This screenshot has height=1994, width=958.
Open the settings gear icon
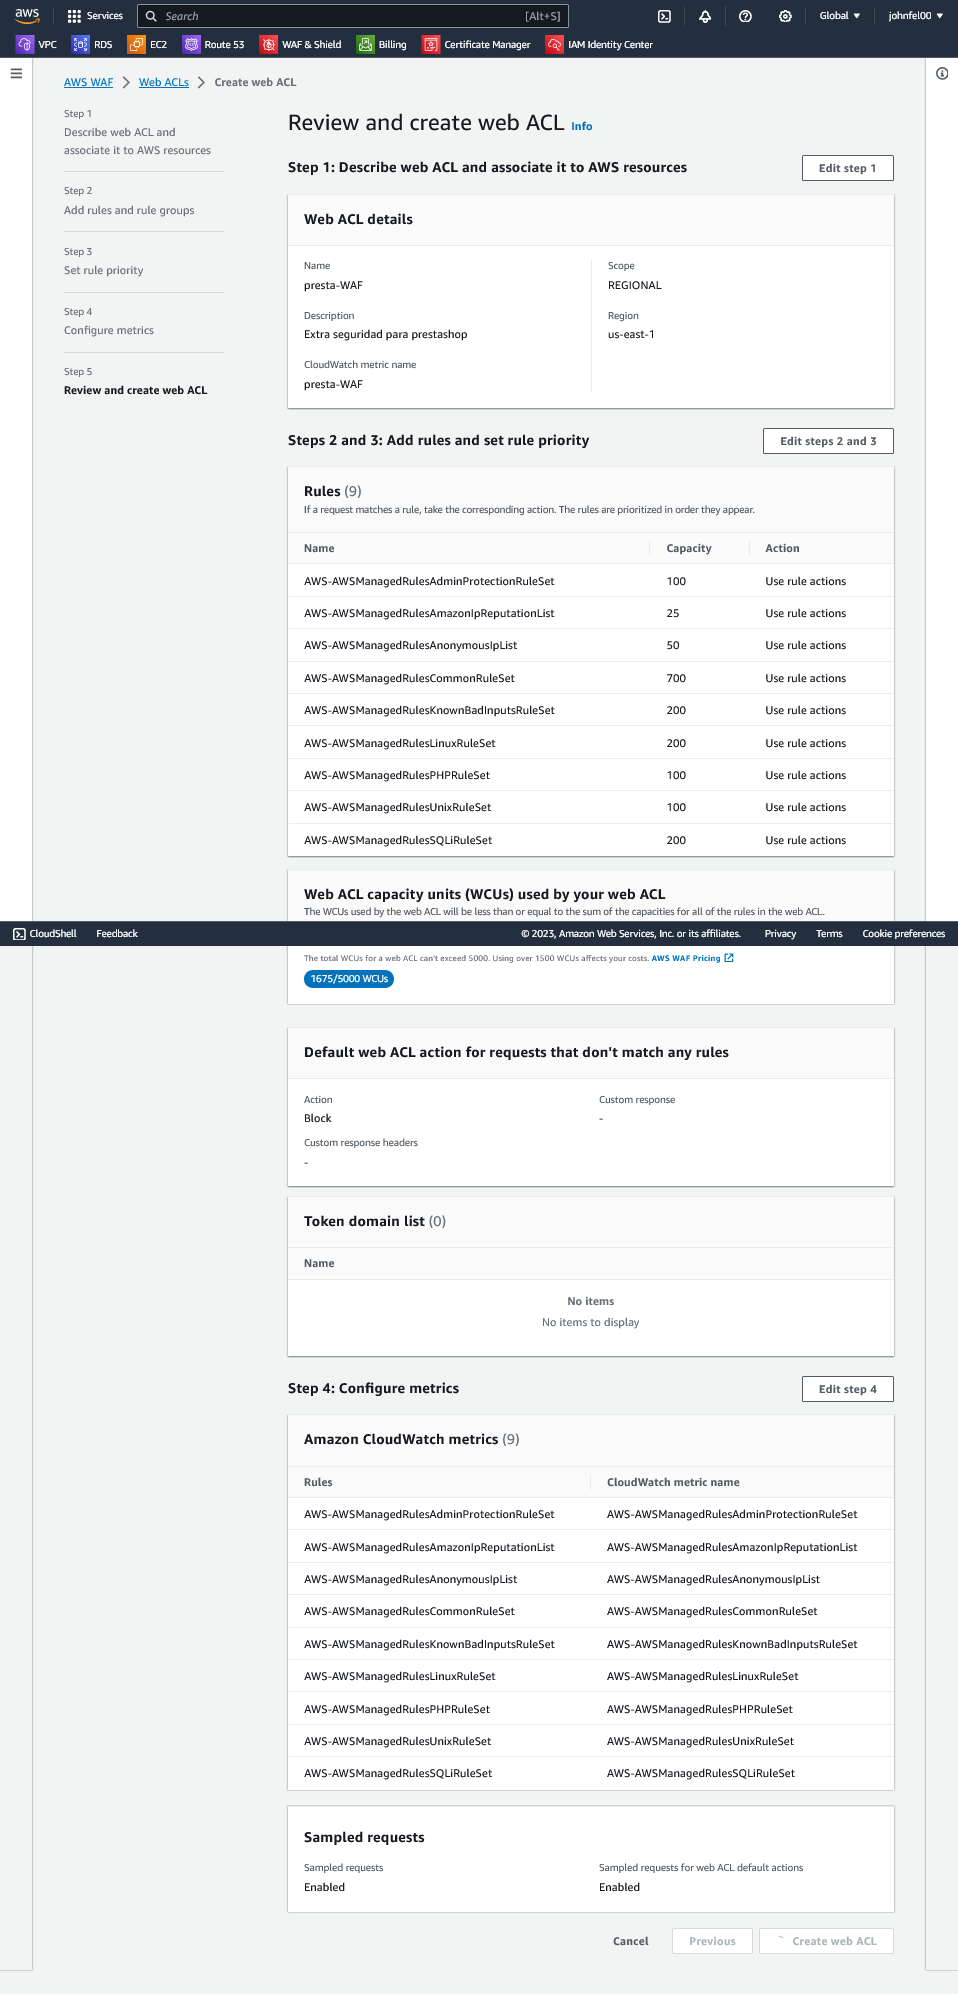pyautogui.click(x=785, y=16)
